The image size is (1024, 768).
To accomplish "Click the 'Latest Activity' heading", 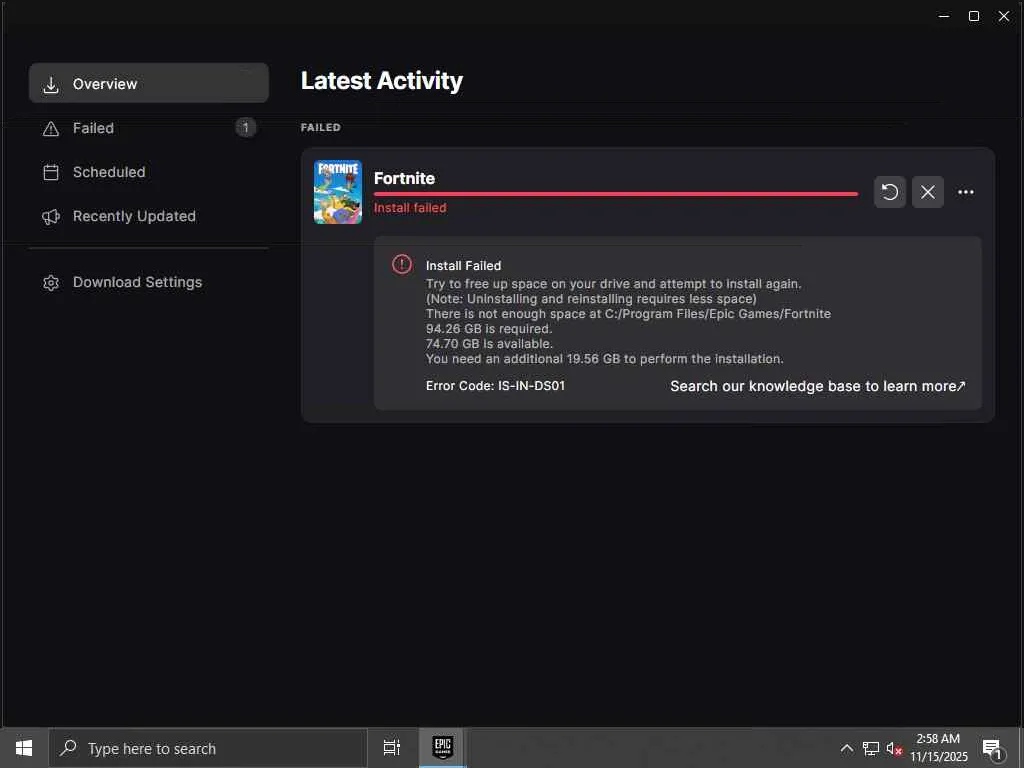I will pyautogui.click(x=381, y=81).
